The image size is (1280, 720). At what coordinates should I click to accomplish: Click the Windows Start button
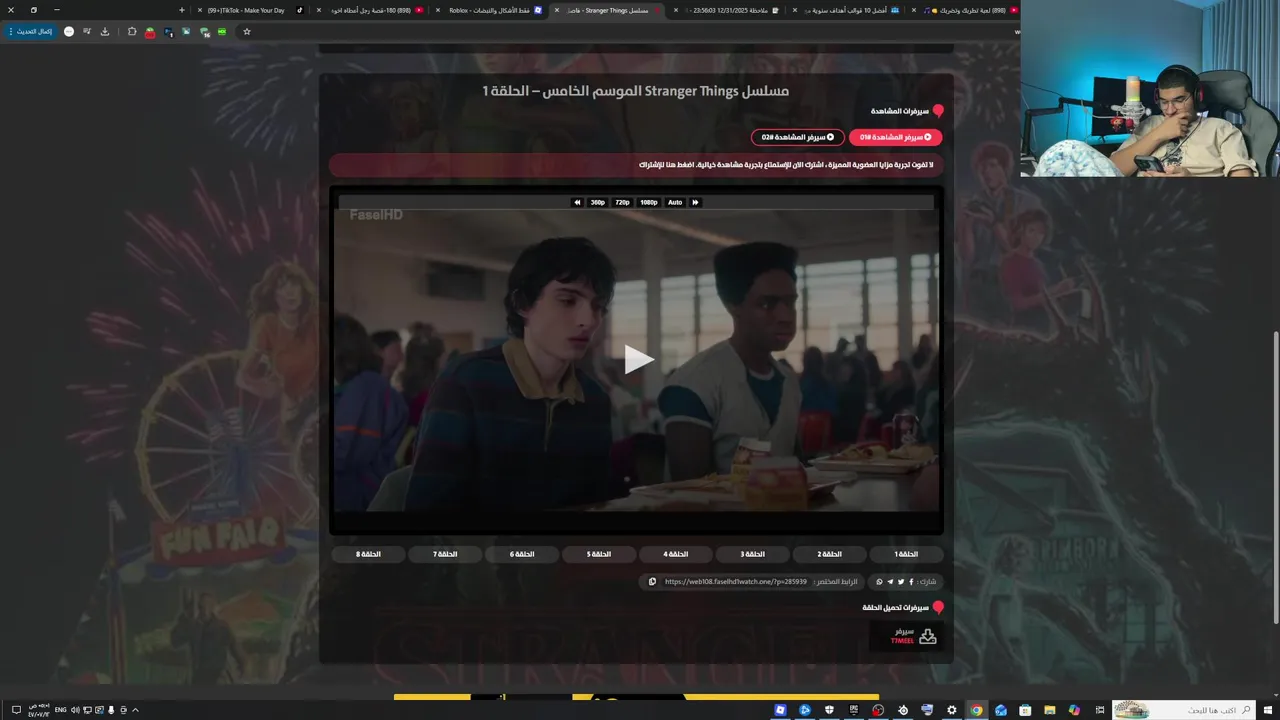pos(1268,710)
